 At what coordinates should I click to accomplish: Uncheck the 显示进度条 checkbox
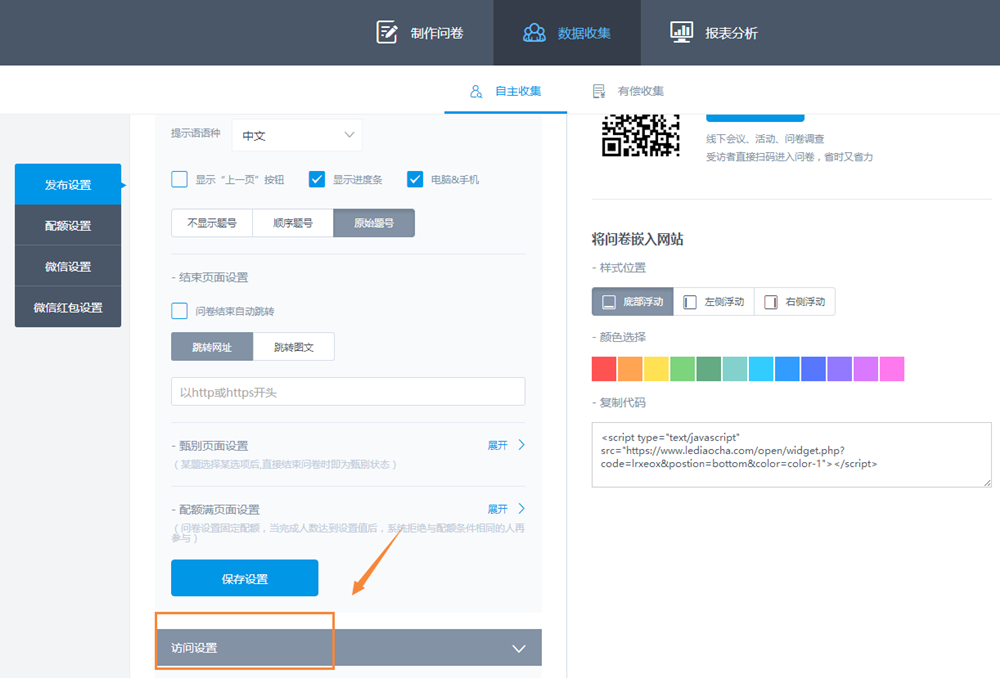317,179
